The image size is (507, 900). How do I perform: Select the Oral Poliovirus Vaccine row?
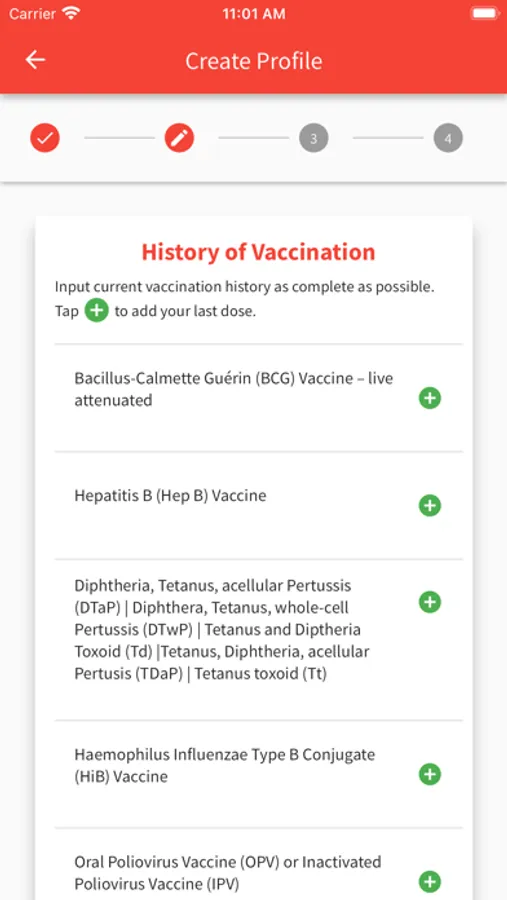point(258,864)
